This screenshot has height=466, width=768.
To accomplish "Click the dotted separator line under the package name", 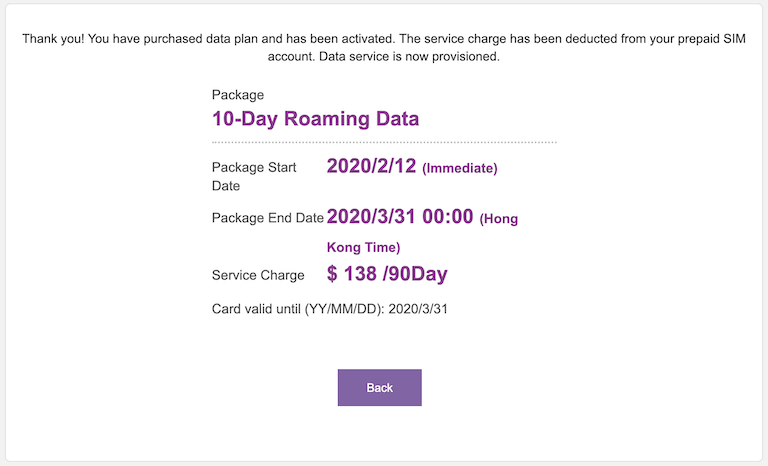I will [x=384, y=143].
